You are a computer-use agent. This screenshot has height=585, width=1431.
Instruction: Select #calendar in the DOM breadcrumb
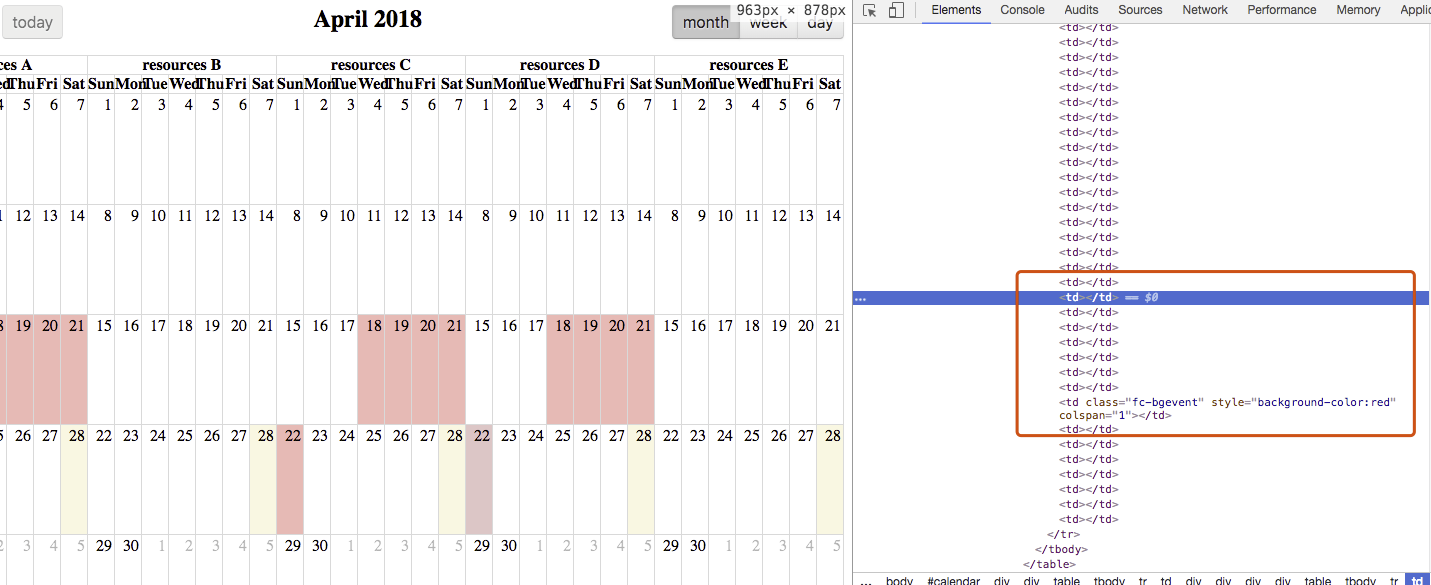click(x=953, y=580)
